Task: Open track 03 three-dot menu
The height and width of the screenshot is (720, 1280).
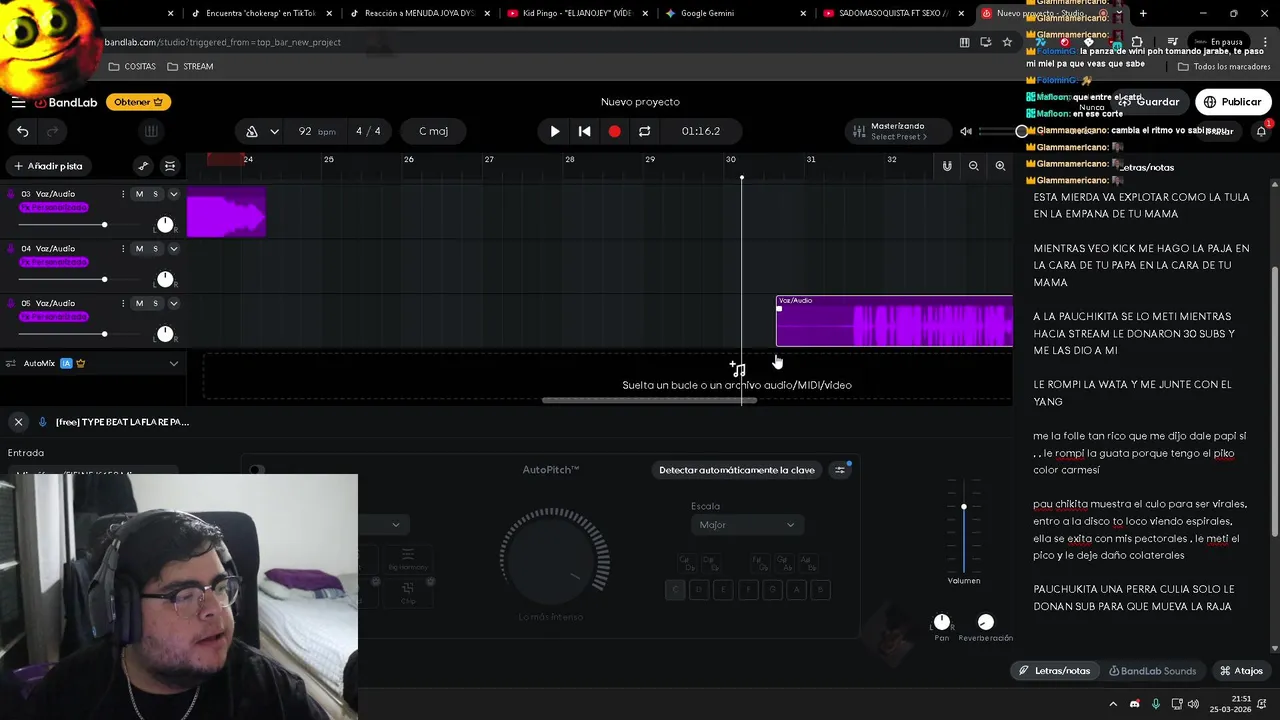Action: pos(123,194)
